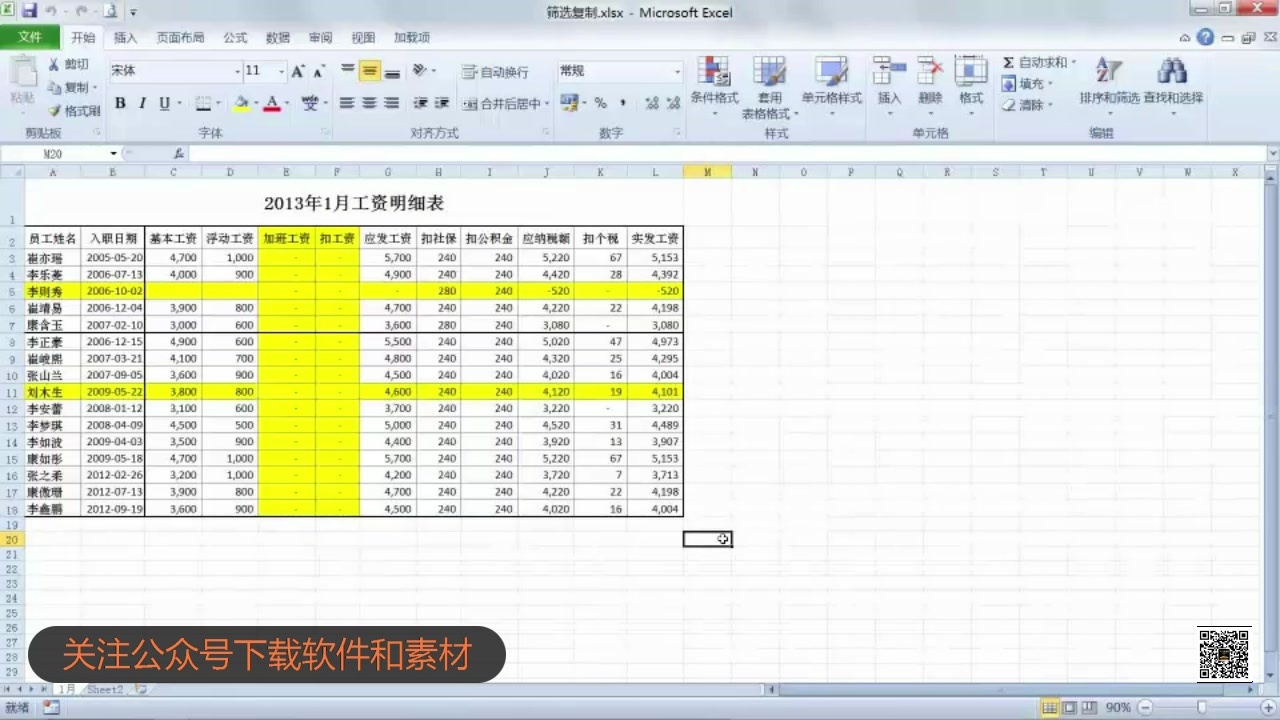Open Cell Styles (单元格样式) gallery
The width and height of the screenshot is (1280, 720).
(831, 86)
